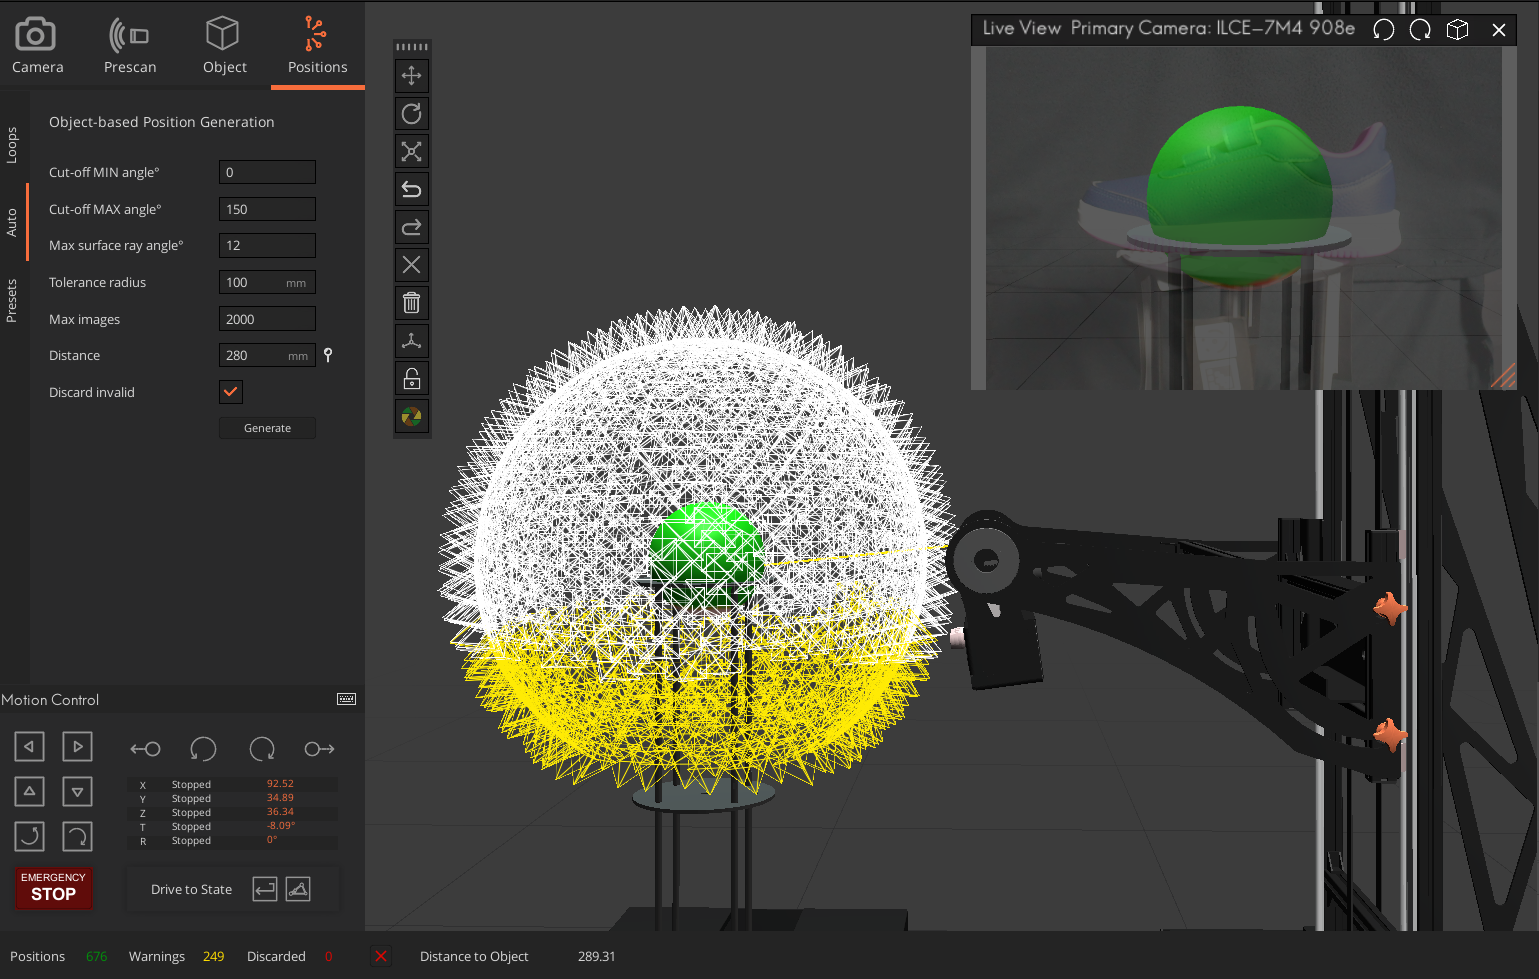Image resolution: width=1539 pixels, height=979 pixels.
Task: Hit the Emergency Stop button
Action: click(x=54, y=887)
